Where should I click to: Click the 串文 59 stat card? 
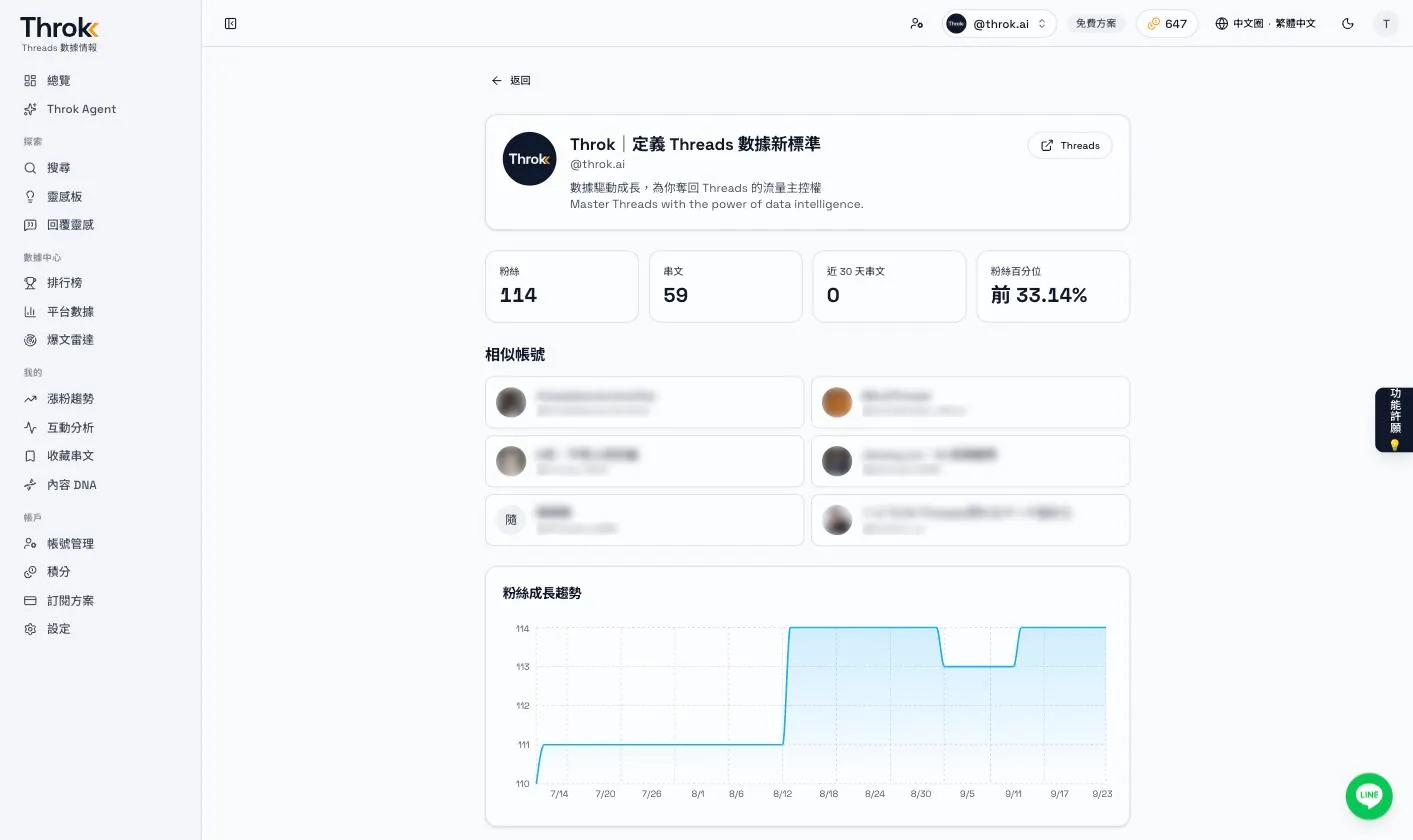(726, 286)
